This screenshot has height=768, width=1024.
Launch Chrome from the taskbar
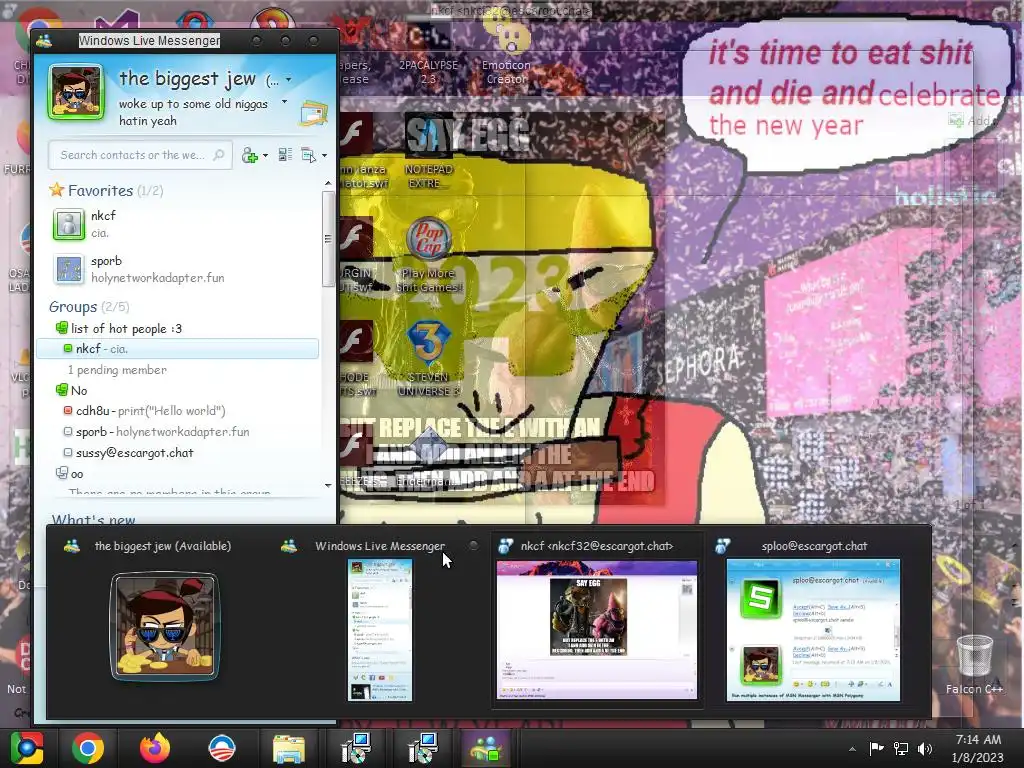coord(88,748)
